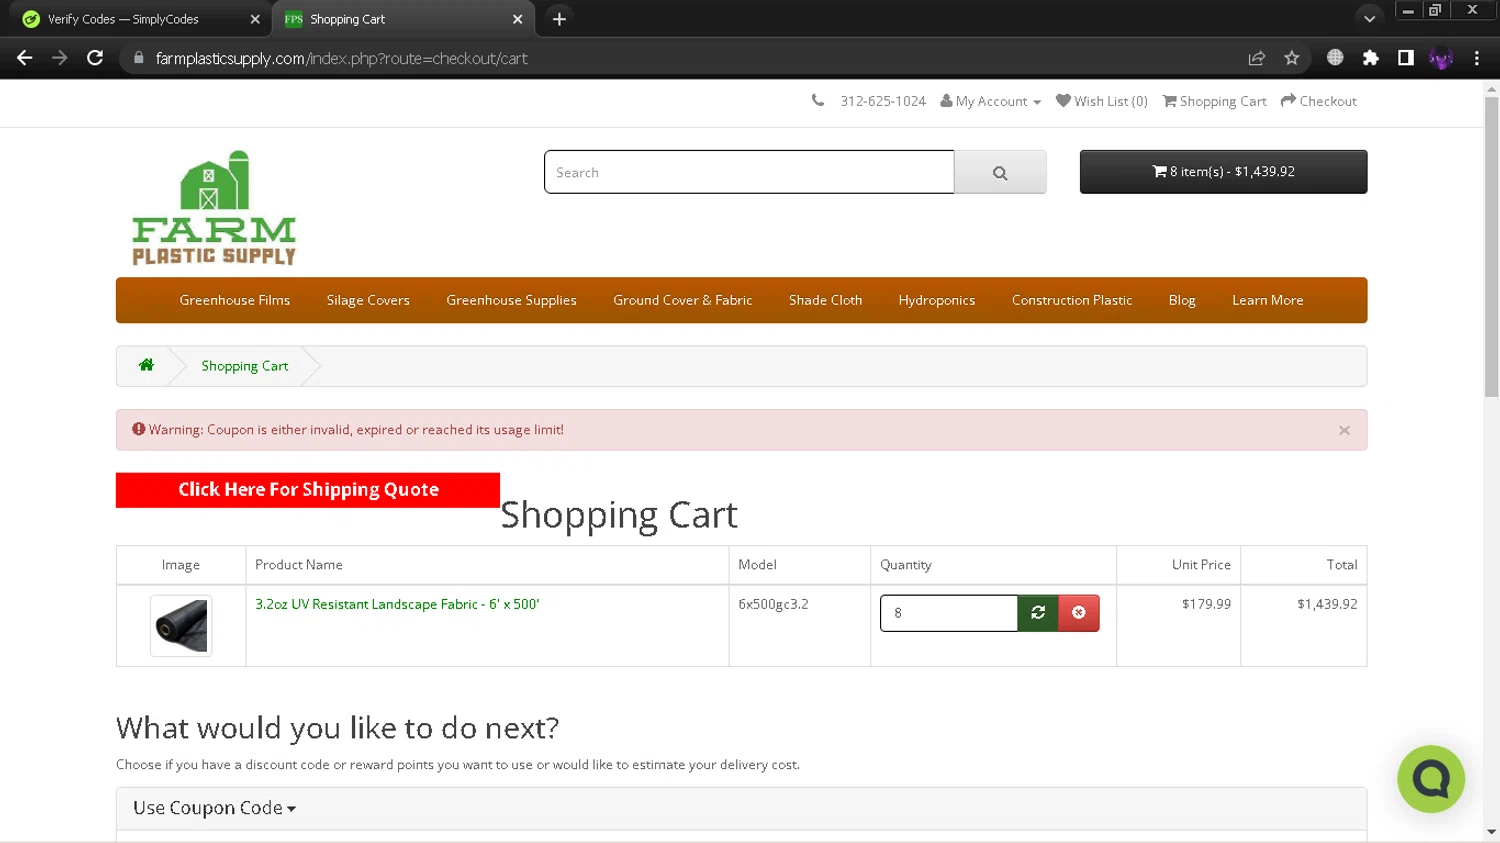
Task: Click the Farm Plastic Supply logo
Action: click(x=214, y=208)
